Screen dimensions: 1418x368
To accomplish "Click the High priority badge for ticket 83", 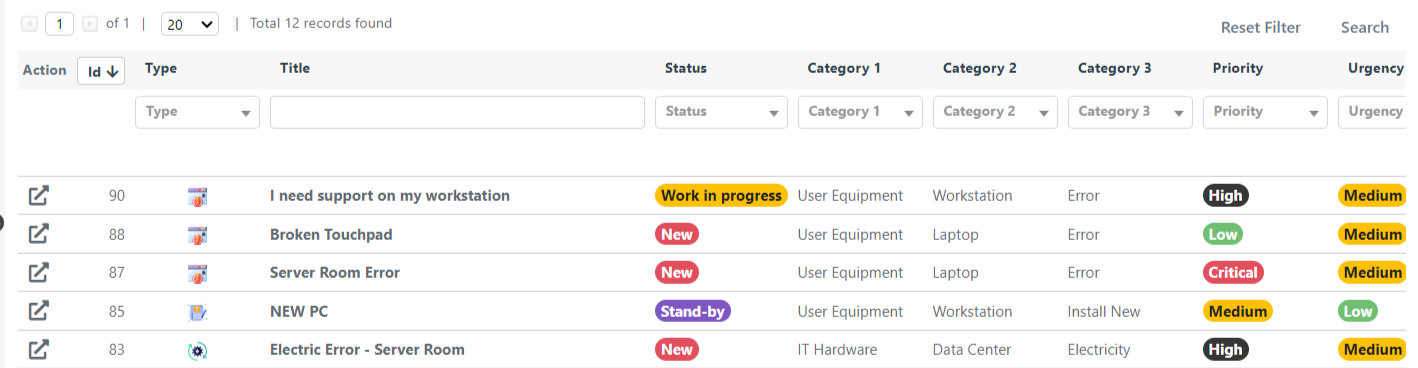I will pyautogui.click(x=1225, y=350).
